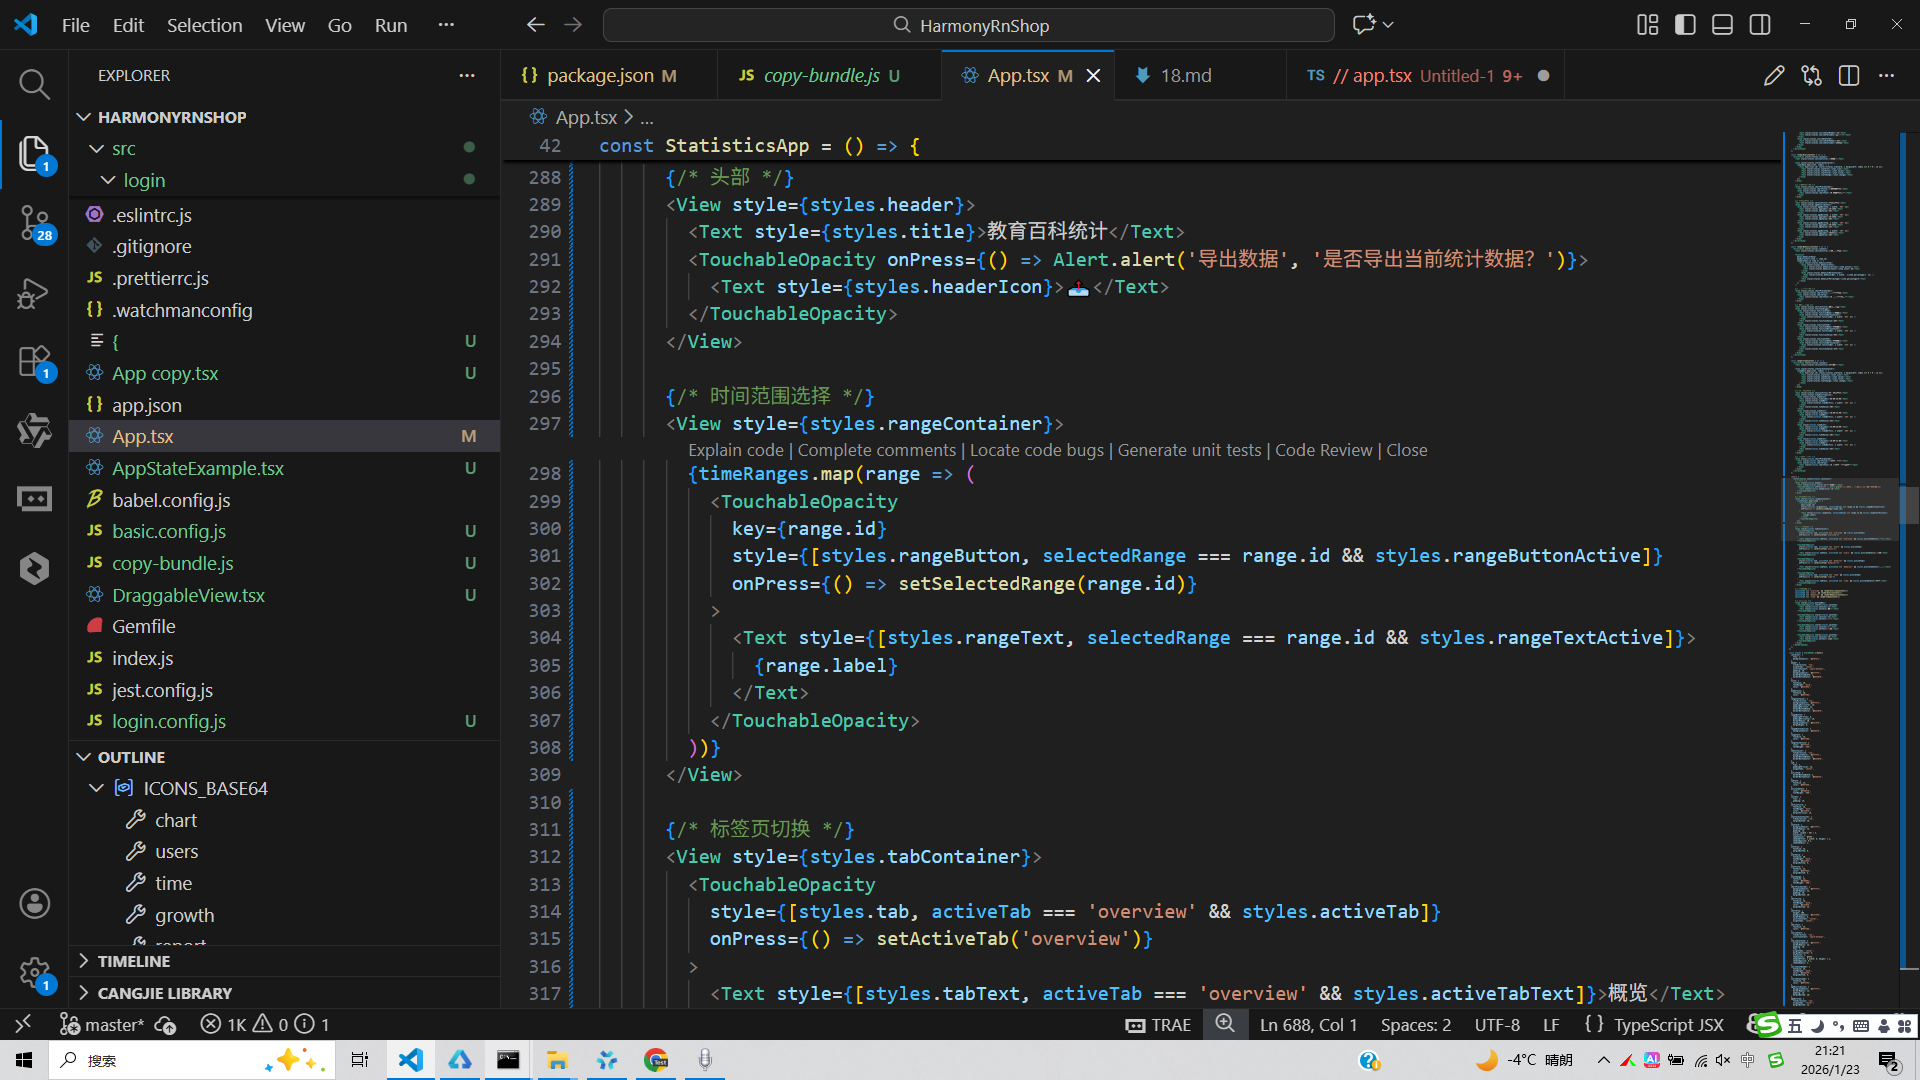
Task: Click the Split Editor Right icon
Action: (1848, 76)
